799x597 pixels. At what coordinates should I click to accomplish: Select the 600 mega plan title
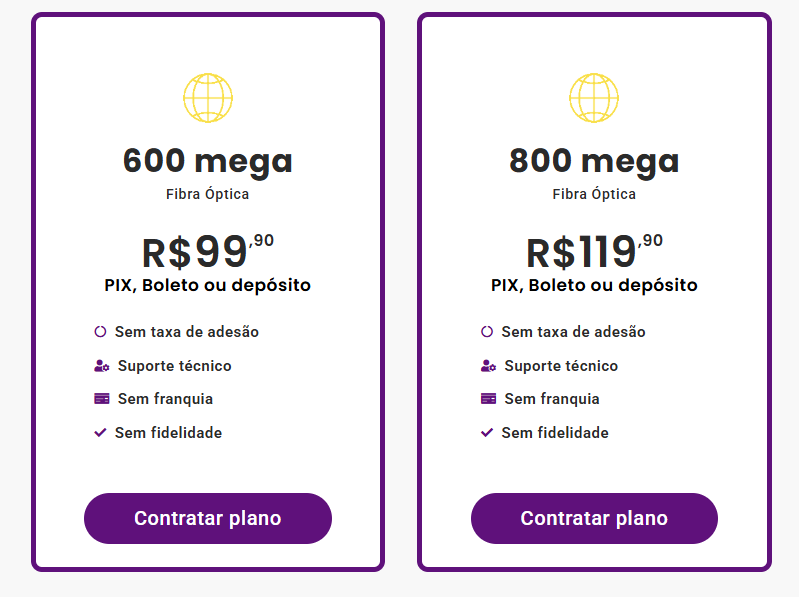pos(208,161)
